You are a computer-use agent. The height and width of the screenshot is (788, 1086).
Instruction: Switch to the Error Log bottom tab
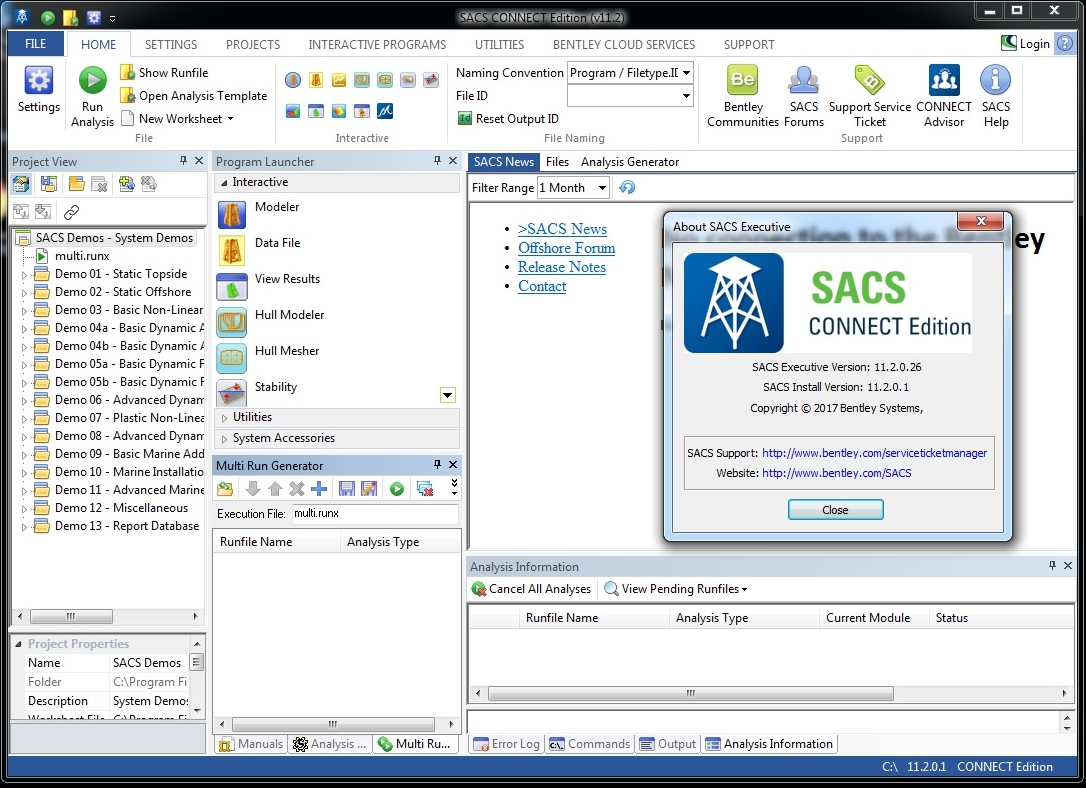coord(507,744)
